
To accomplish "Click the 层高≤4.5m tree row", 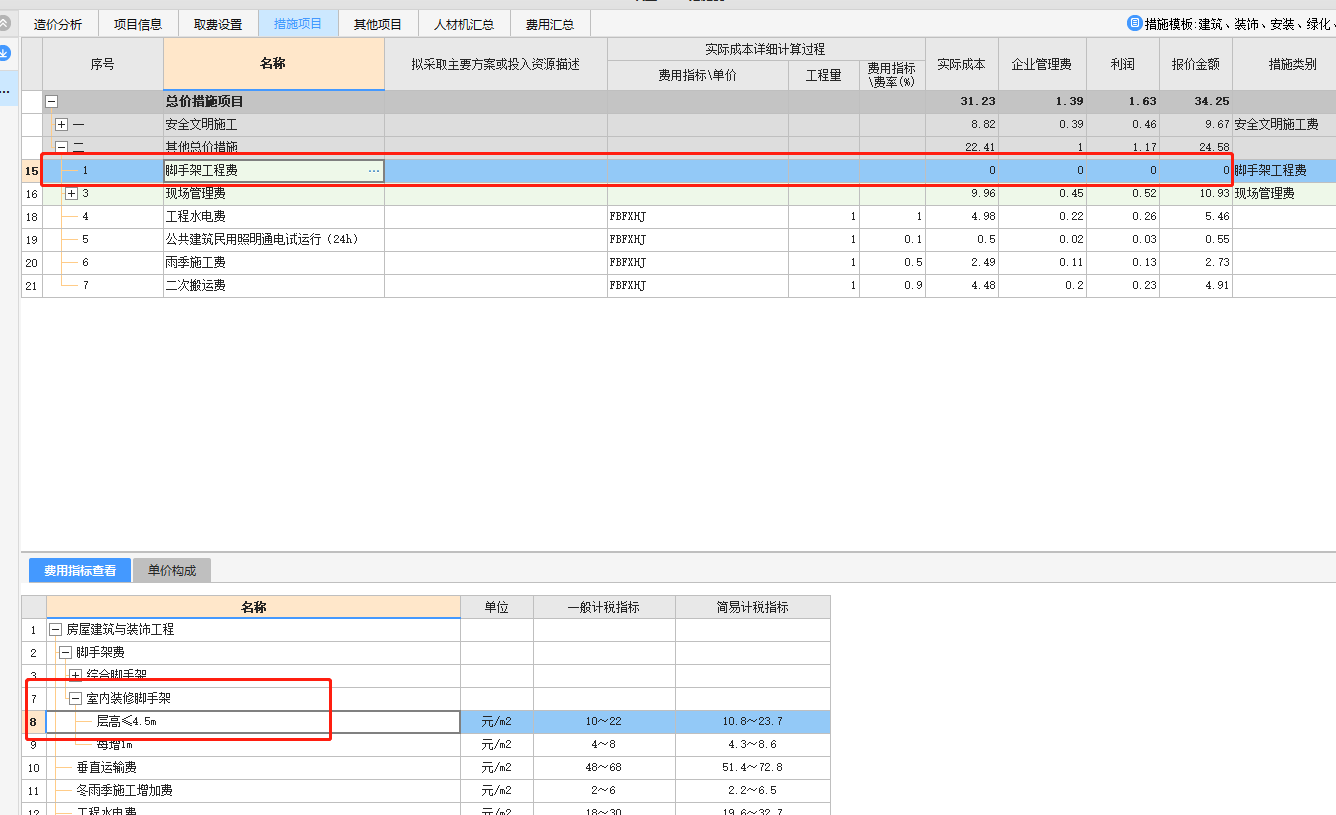I will tap(253, 721).
